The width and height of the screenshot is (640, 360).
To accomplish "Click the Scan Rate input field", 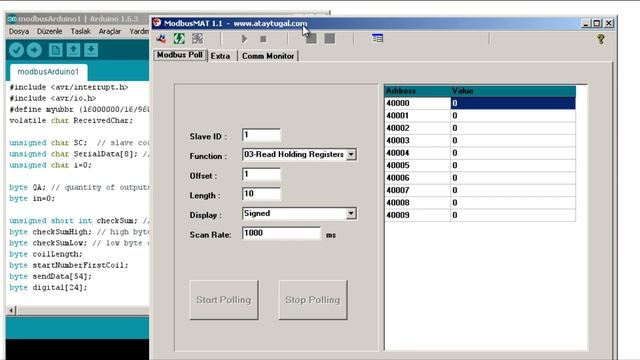I will coord(281,233).
